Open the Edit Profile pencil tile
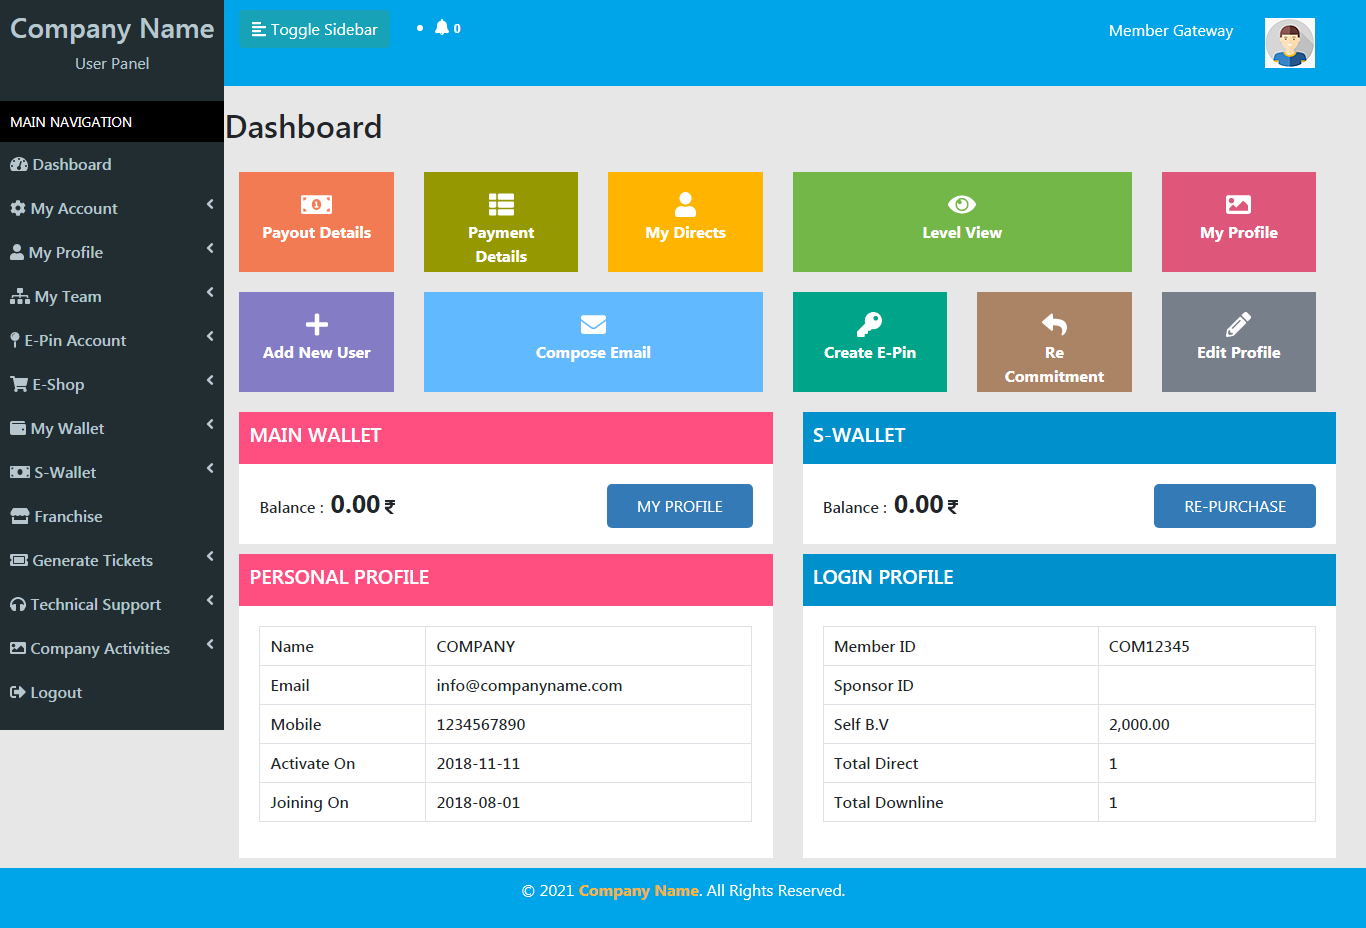Image resolution: width=1366 pixels, height=928 pixels. click(1238, 341)
